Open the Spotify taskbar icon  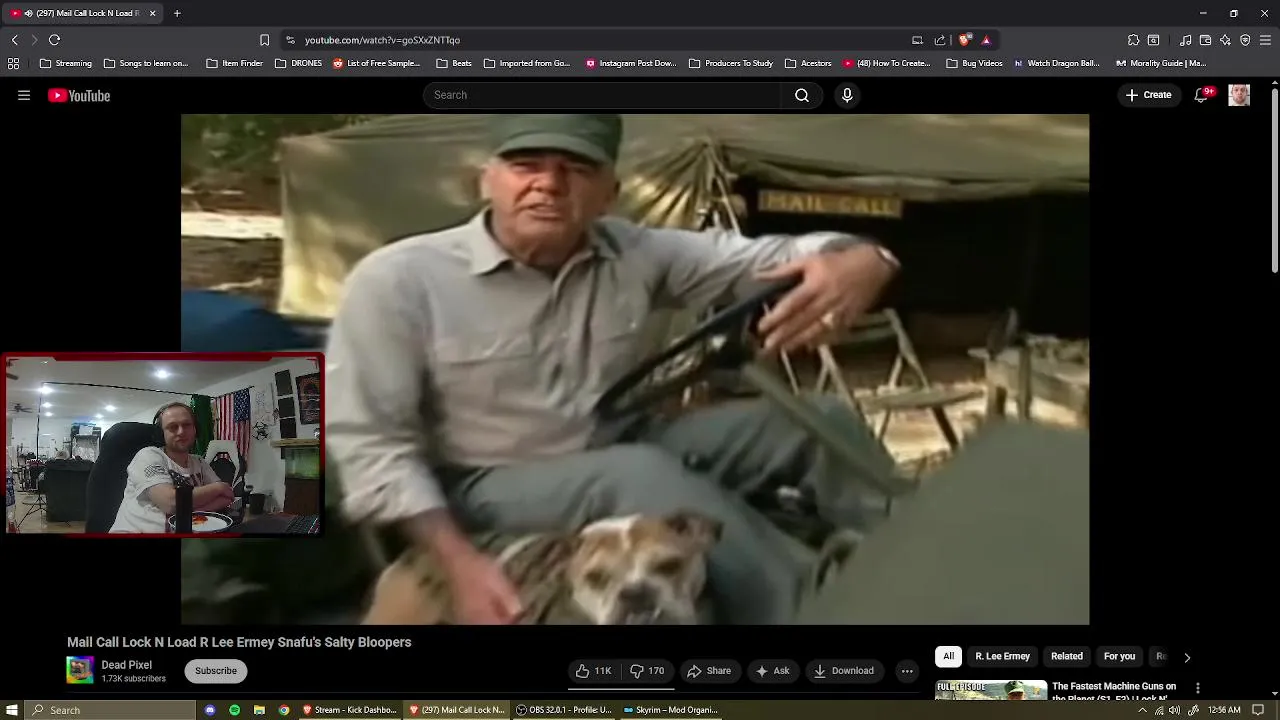234,710
